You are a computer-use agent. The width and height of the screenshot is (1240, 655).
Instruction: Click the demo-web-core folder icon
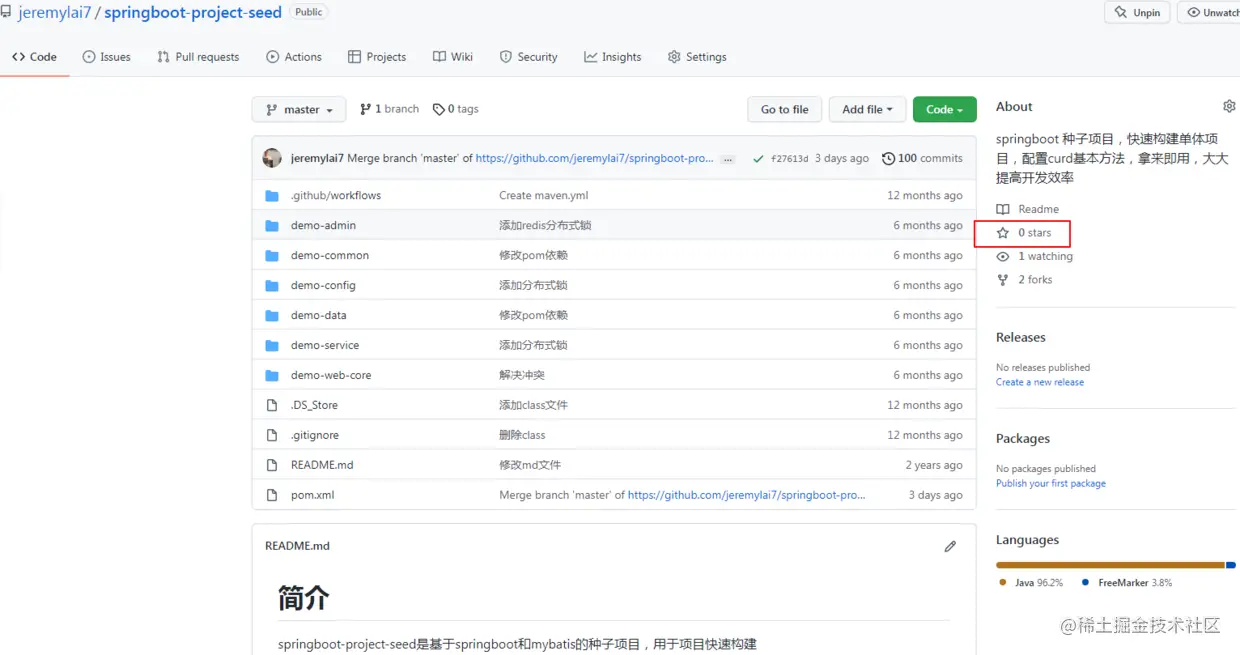[272, 375]
